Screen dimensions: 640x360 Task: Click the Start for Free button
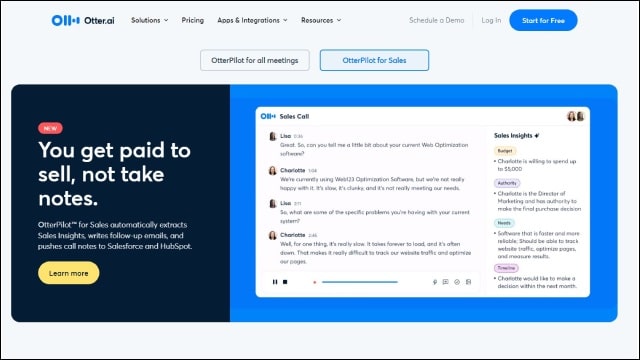point(543,20)
